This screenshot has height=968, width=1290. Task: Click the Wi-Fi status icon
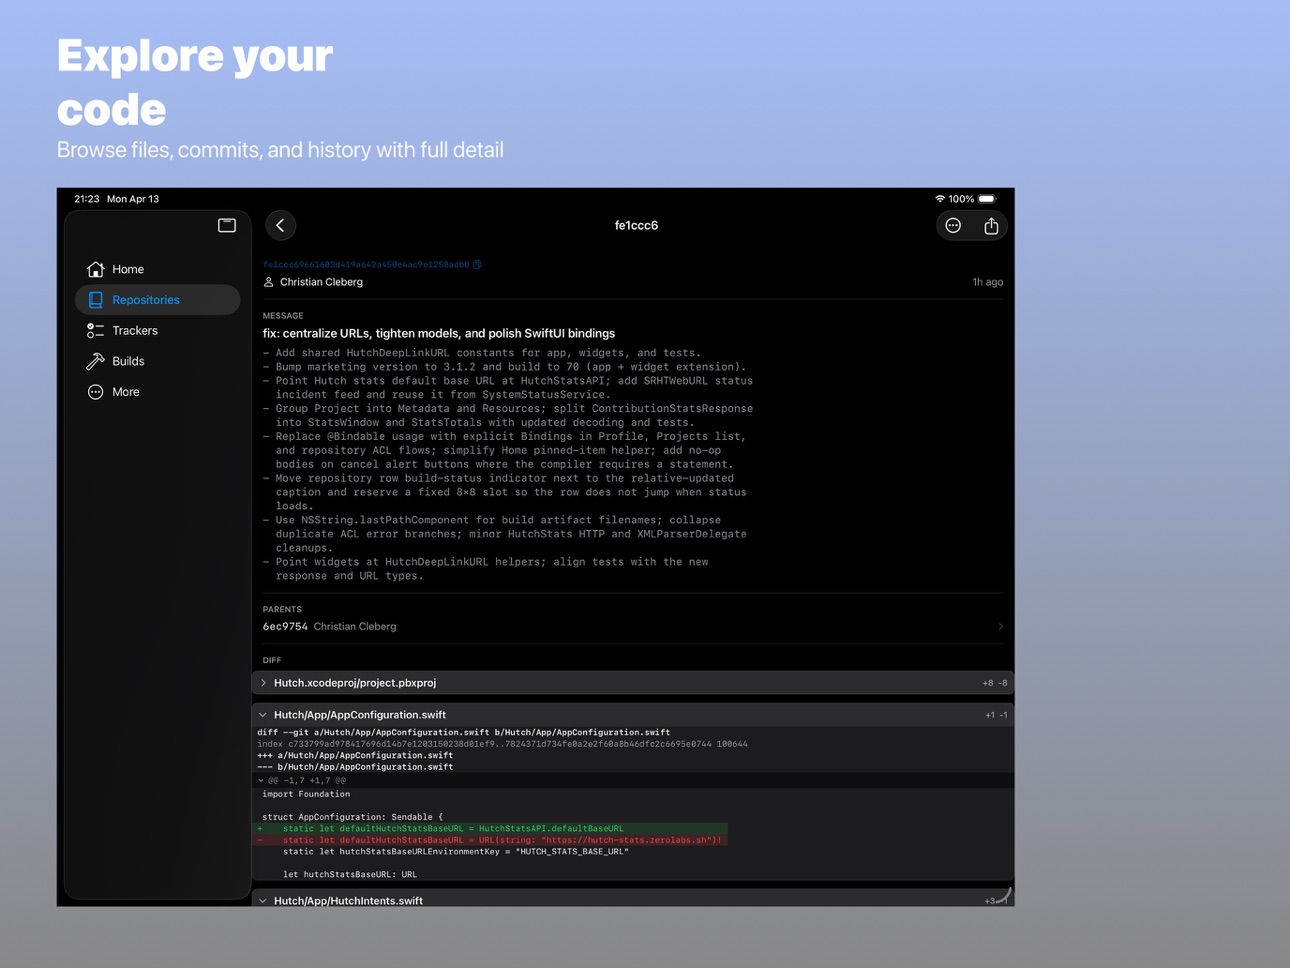point(939,199)
